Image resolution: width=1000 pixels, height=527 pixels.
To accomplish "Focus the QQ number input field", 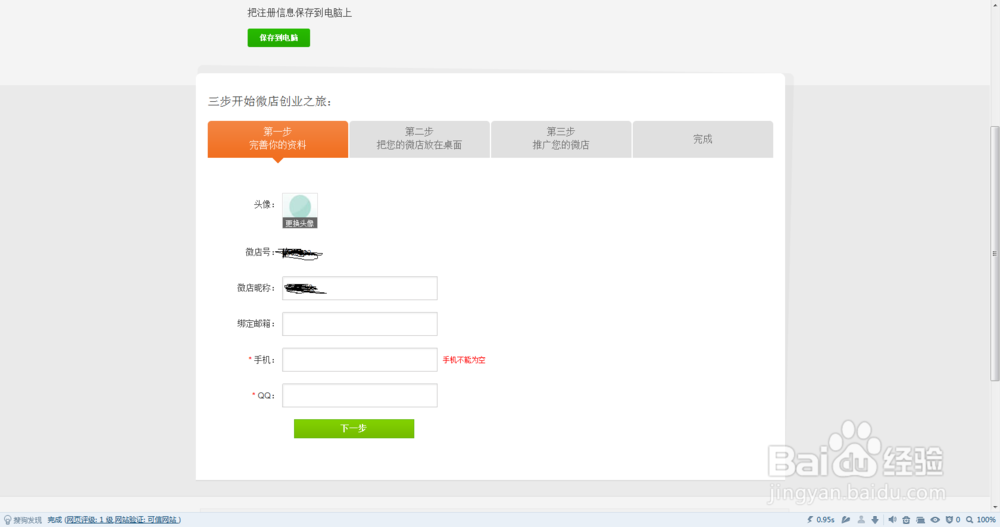I will (x=360, y=396).
